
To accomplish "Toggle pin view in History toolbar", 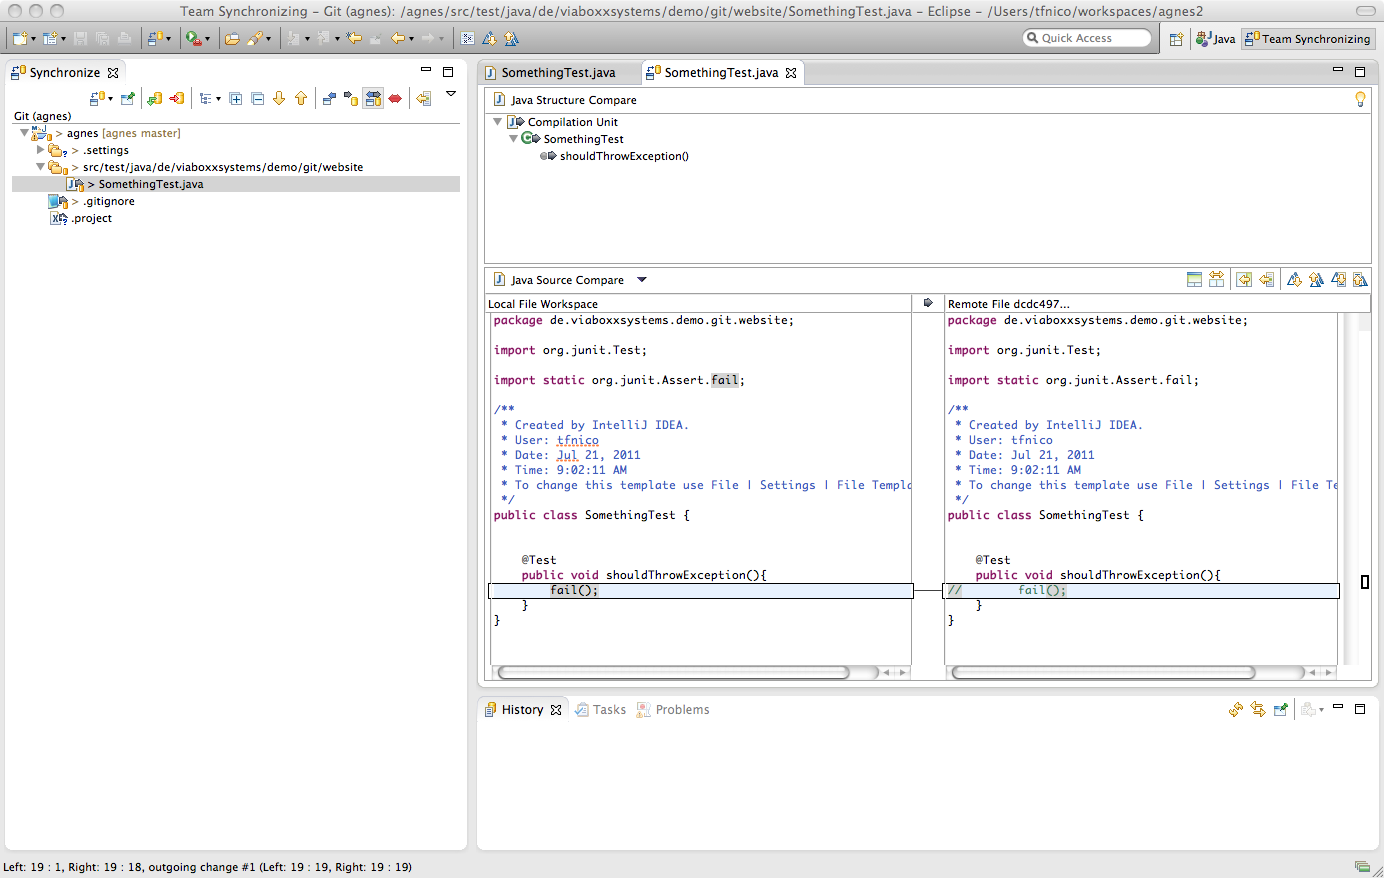I will 1280,709.
